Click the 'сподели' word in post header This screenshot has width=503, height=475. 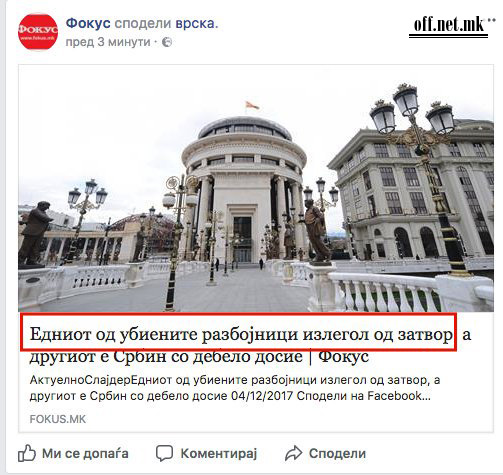[143, 23]
